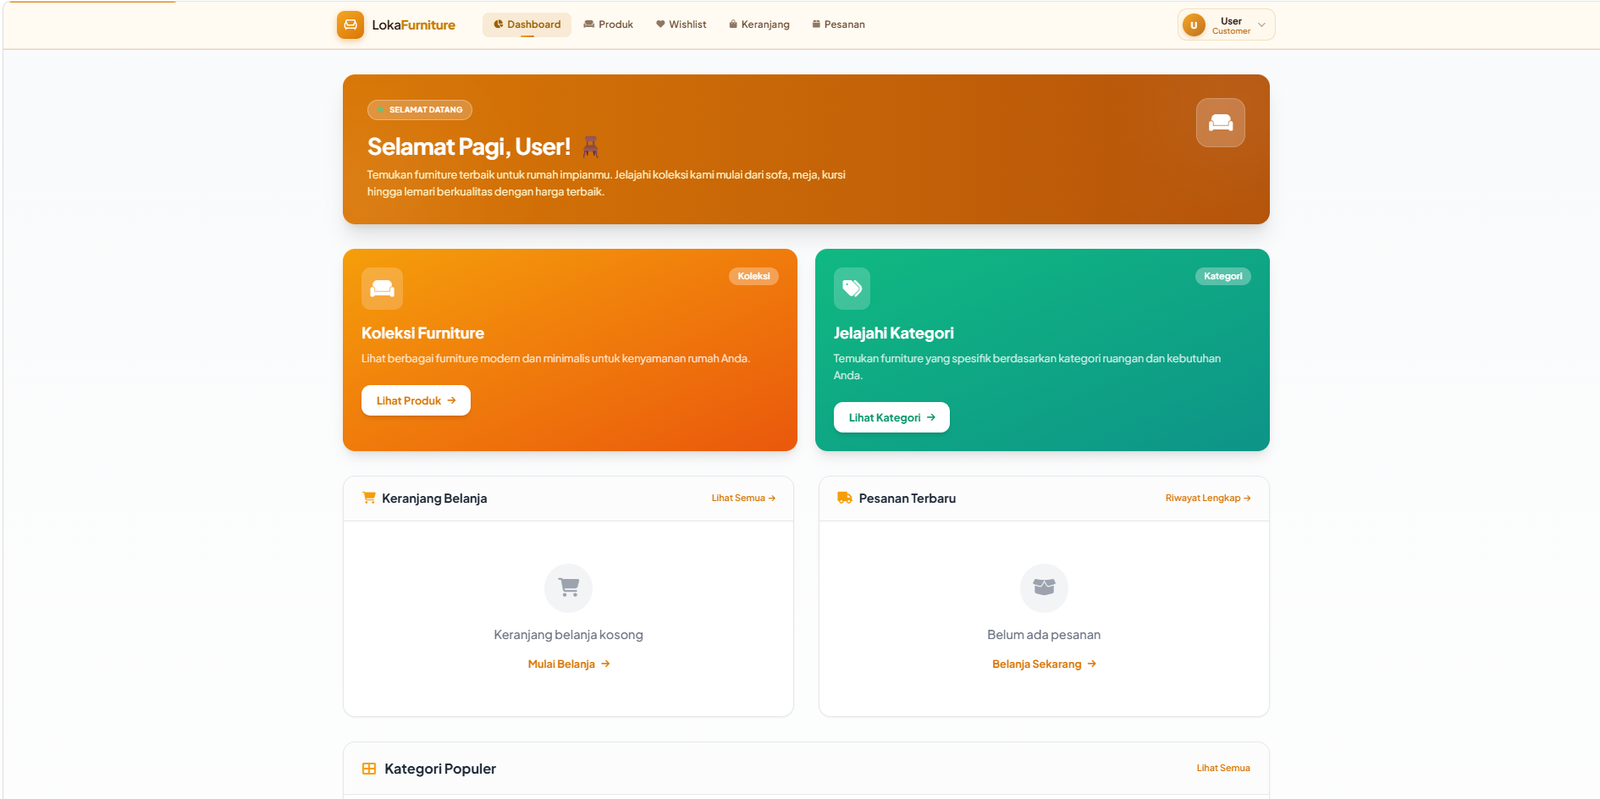
Task: Click the empty orders box icon
Action: pos(1044,588)
